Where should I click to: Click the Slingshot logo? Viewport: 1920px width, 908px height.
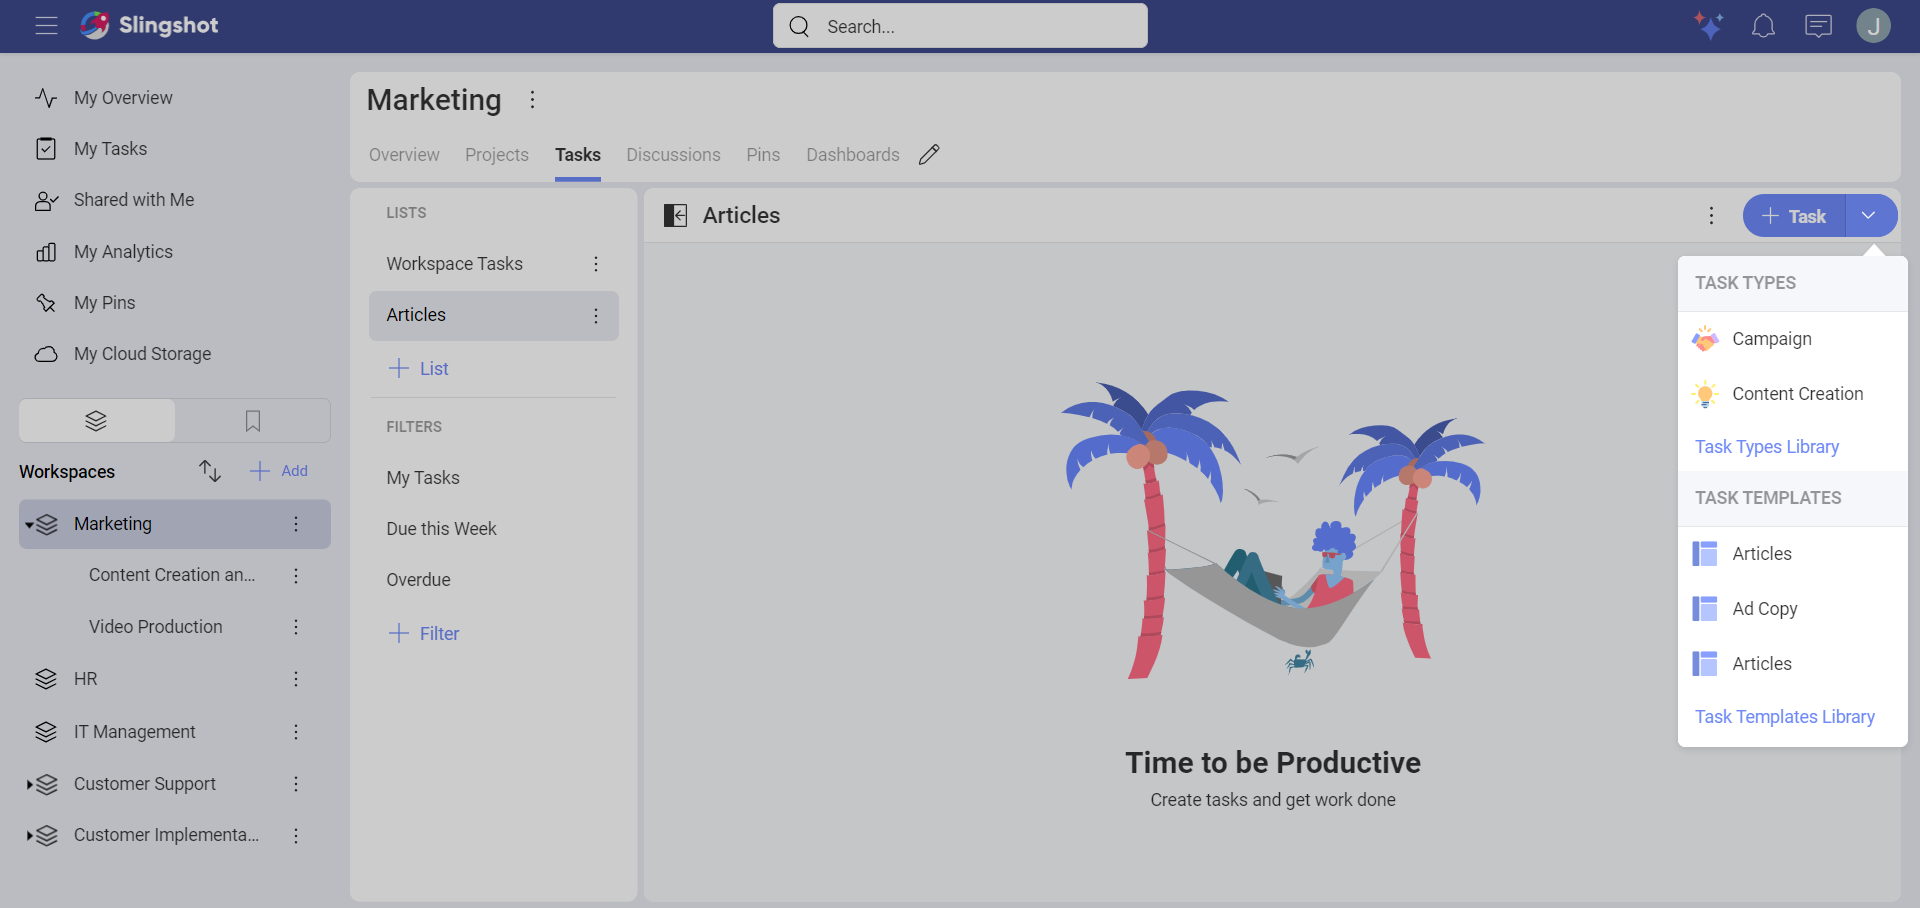150,25
